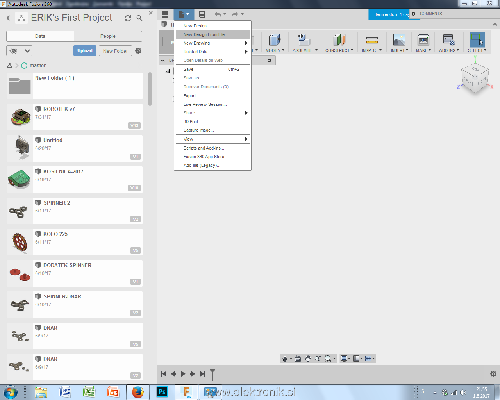Open Excel from the taskbar
Viewport: 500px width, 400px height.
(x=88, y=392)
